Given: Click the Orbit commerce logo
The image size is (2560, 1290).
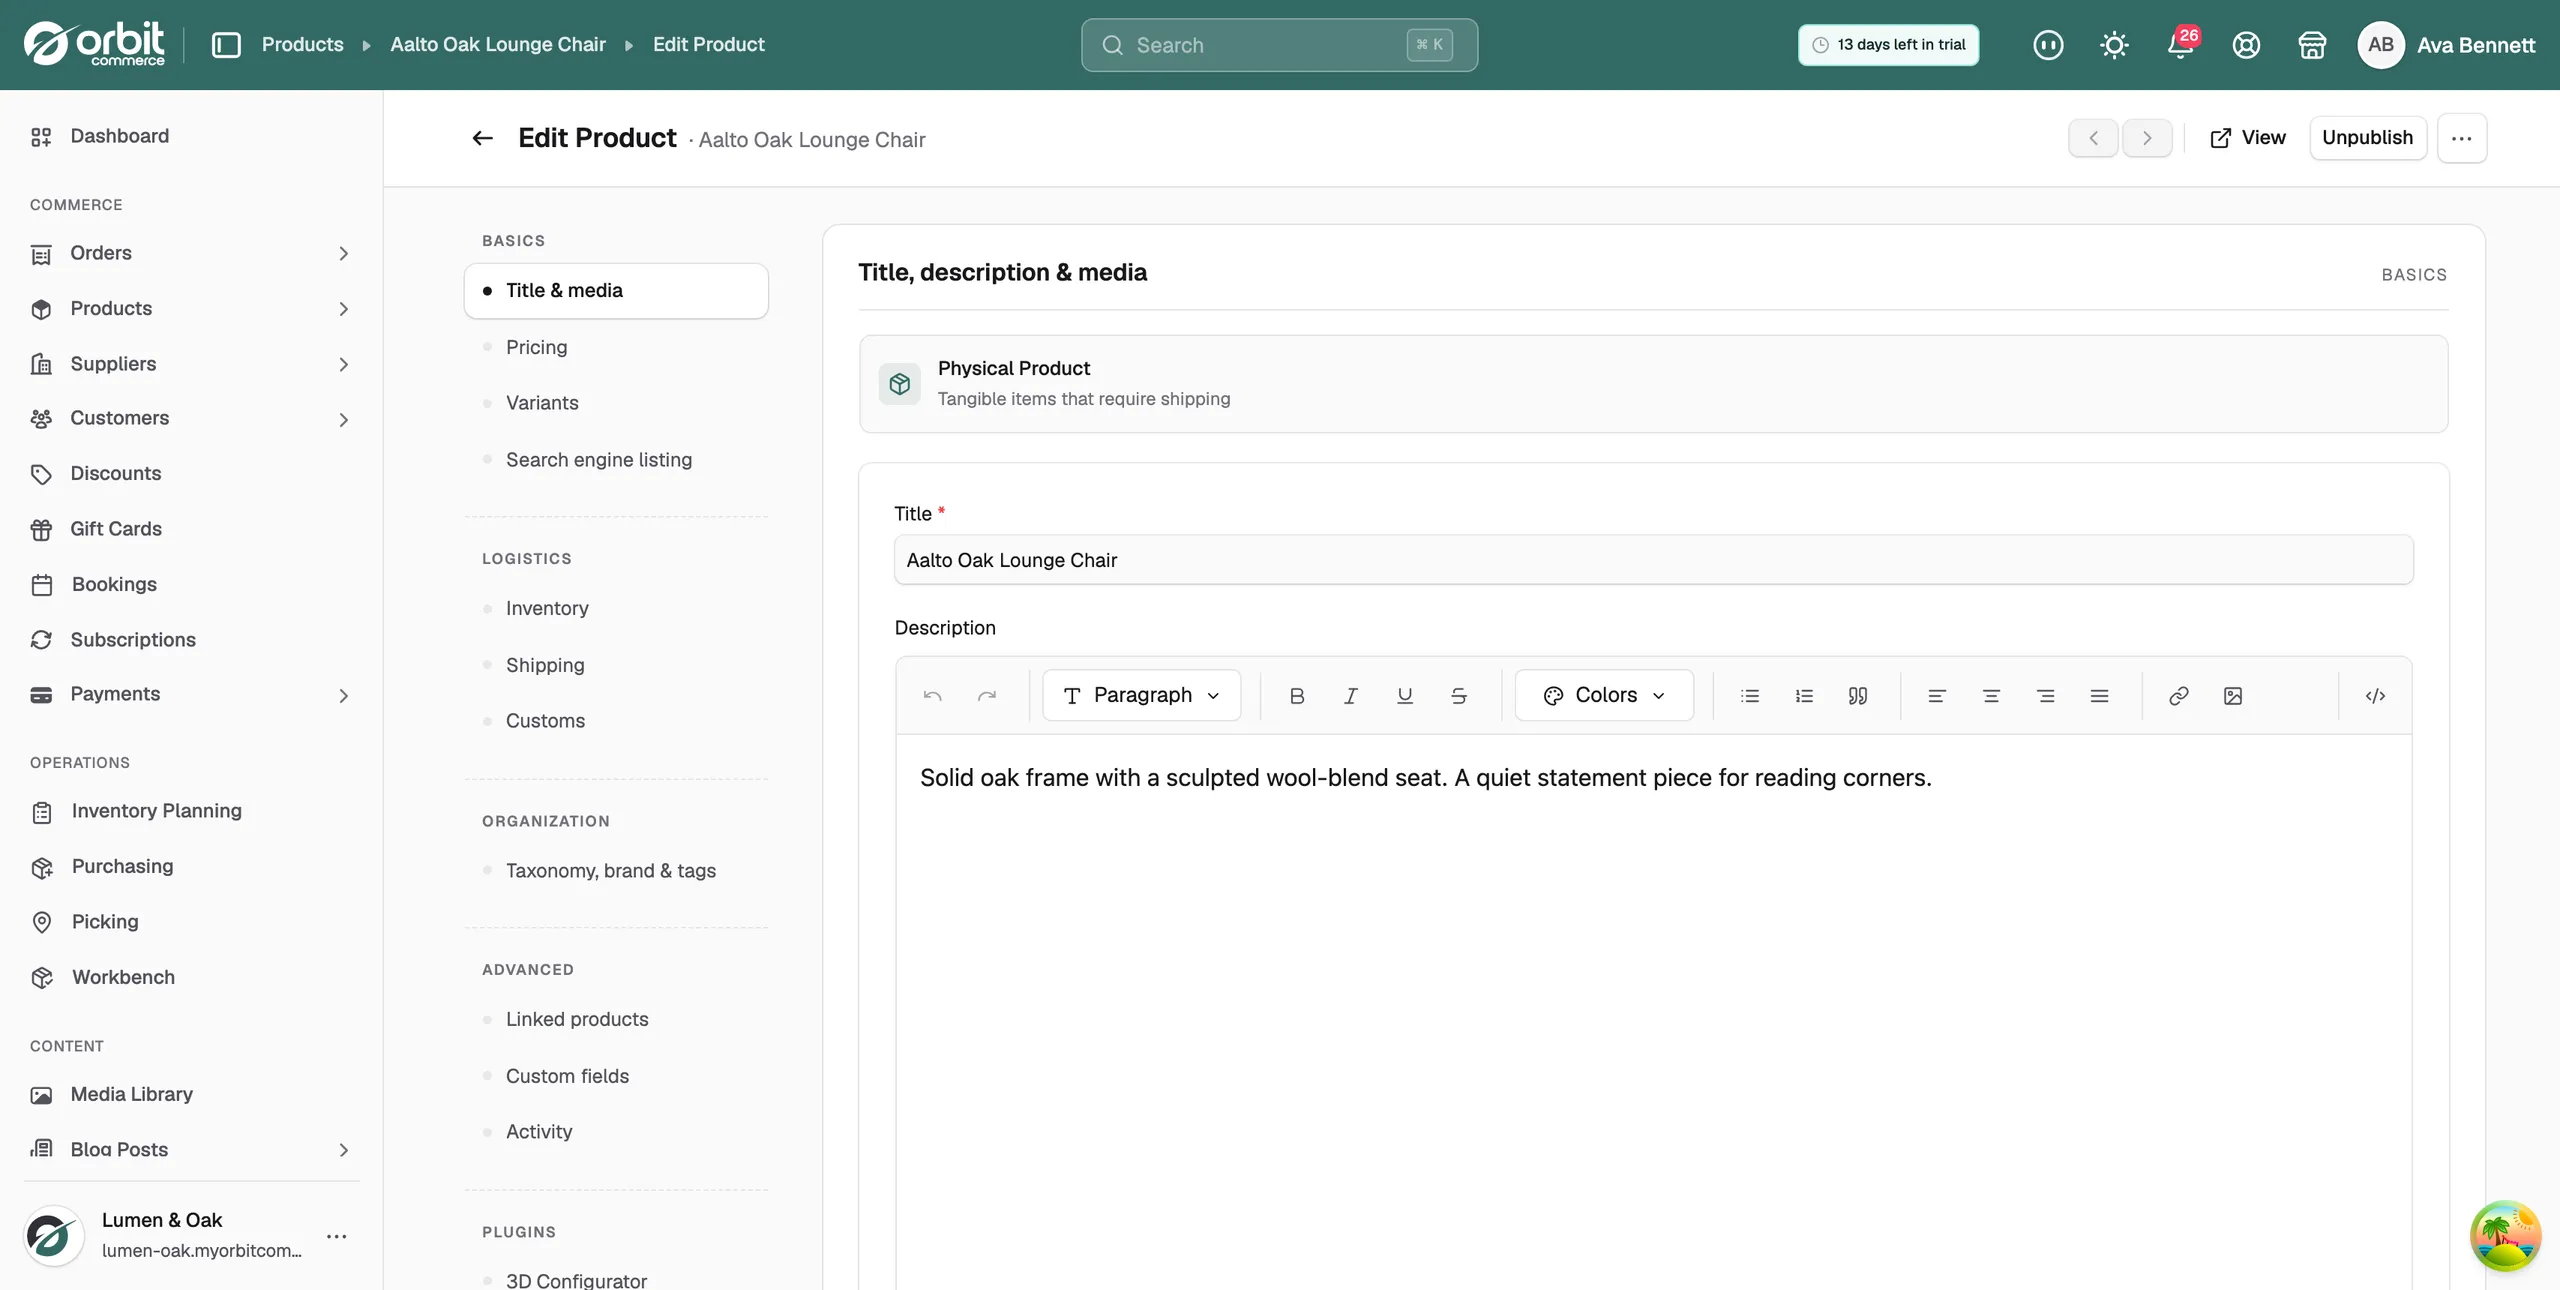Looking at the screenshot, I should tap(95, 44).
